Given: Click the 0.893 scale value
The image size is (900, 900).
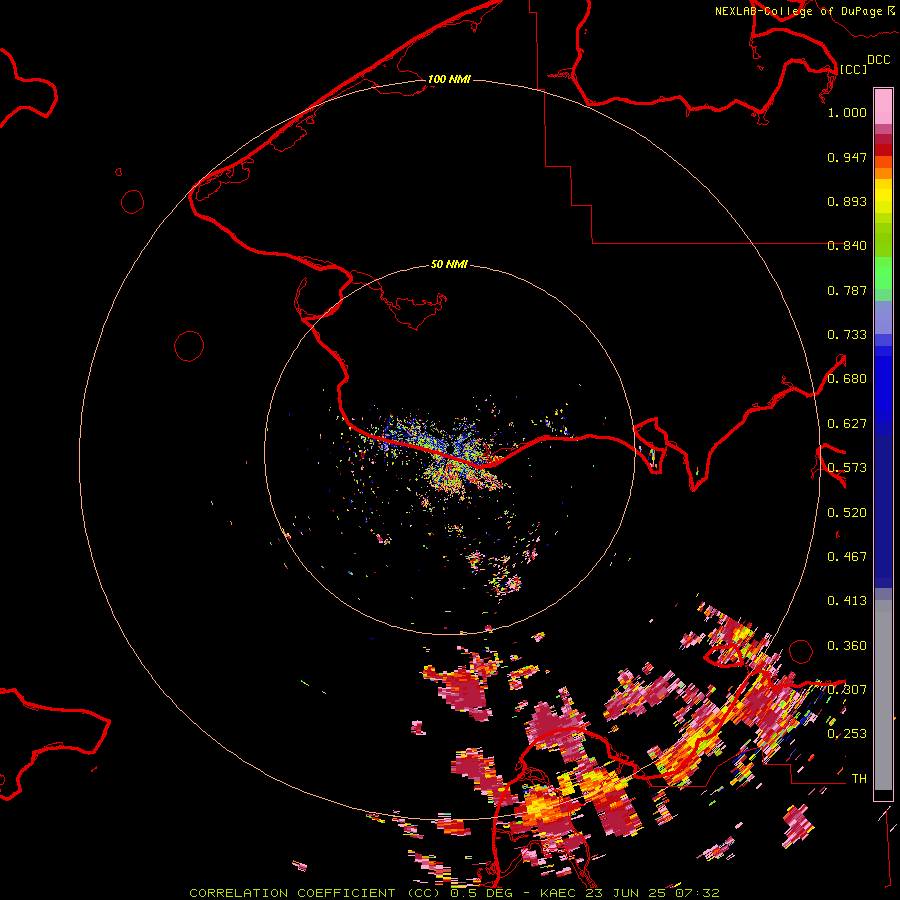Looking at the screenshot, I should (847, 201).
